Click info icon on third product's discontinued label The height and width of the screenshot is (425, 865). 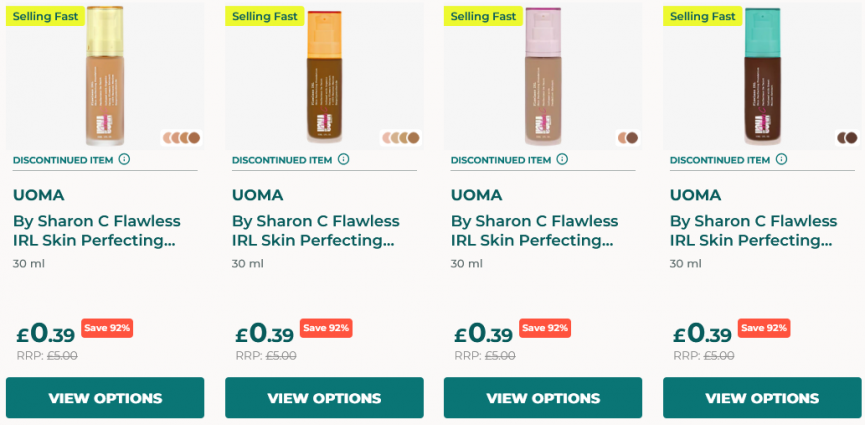(563, 159)
